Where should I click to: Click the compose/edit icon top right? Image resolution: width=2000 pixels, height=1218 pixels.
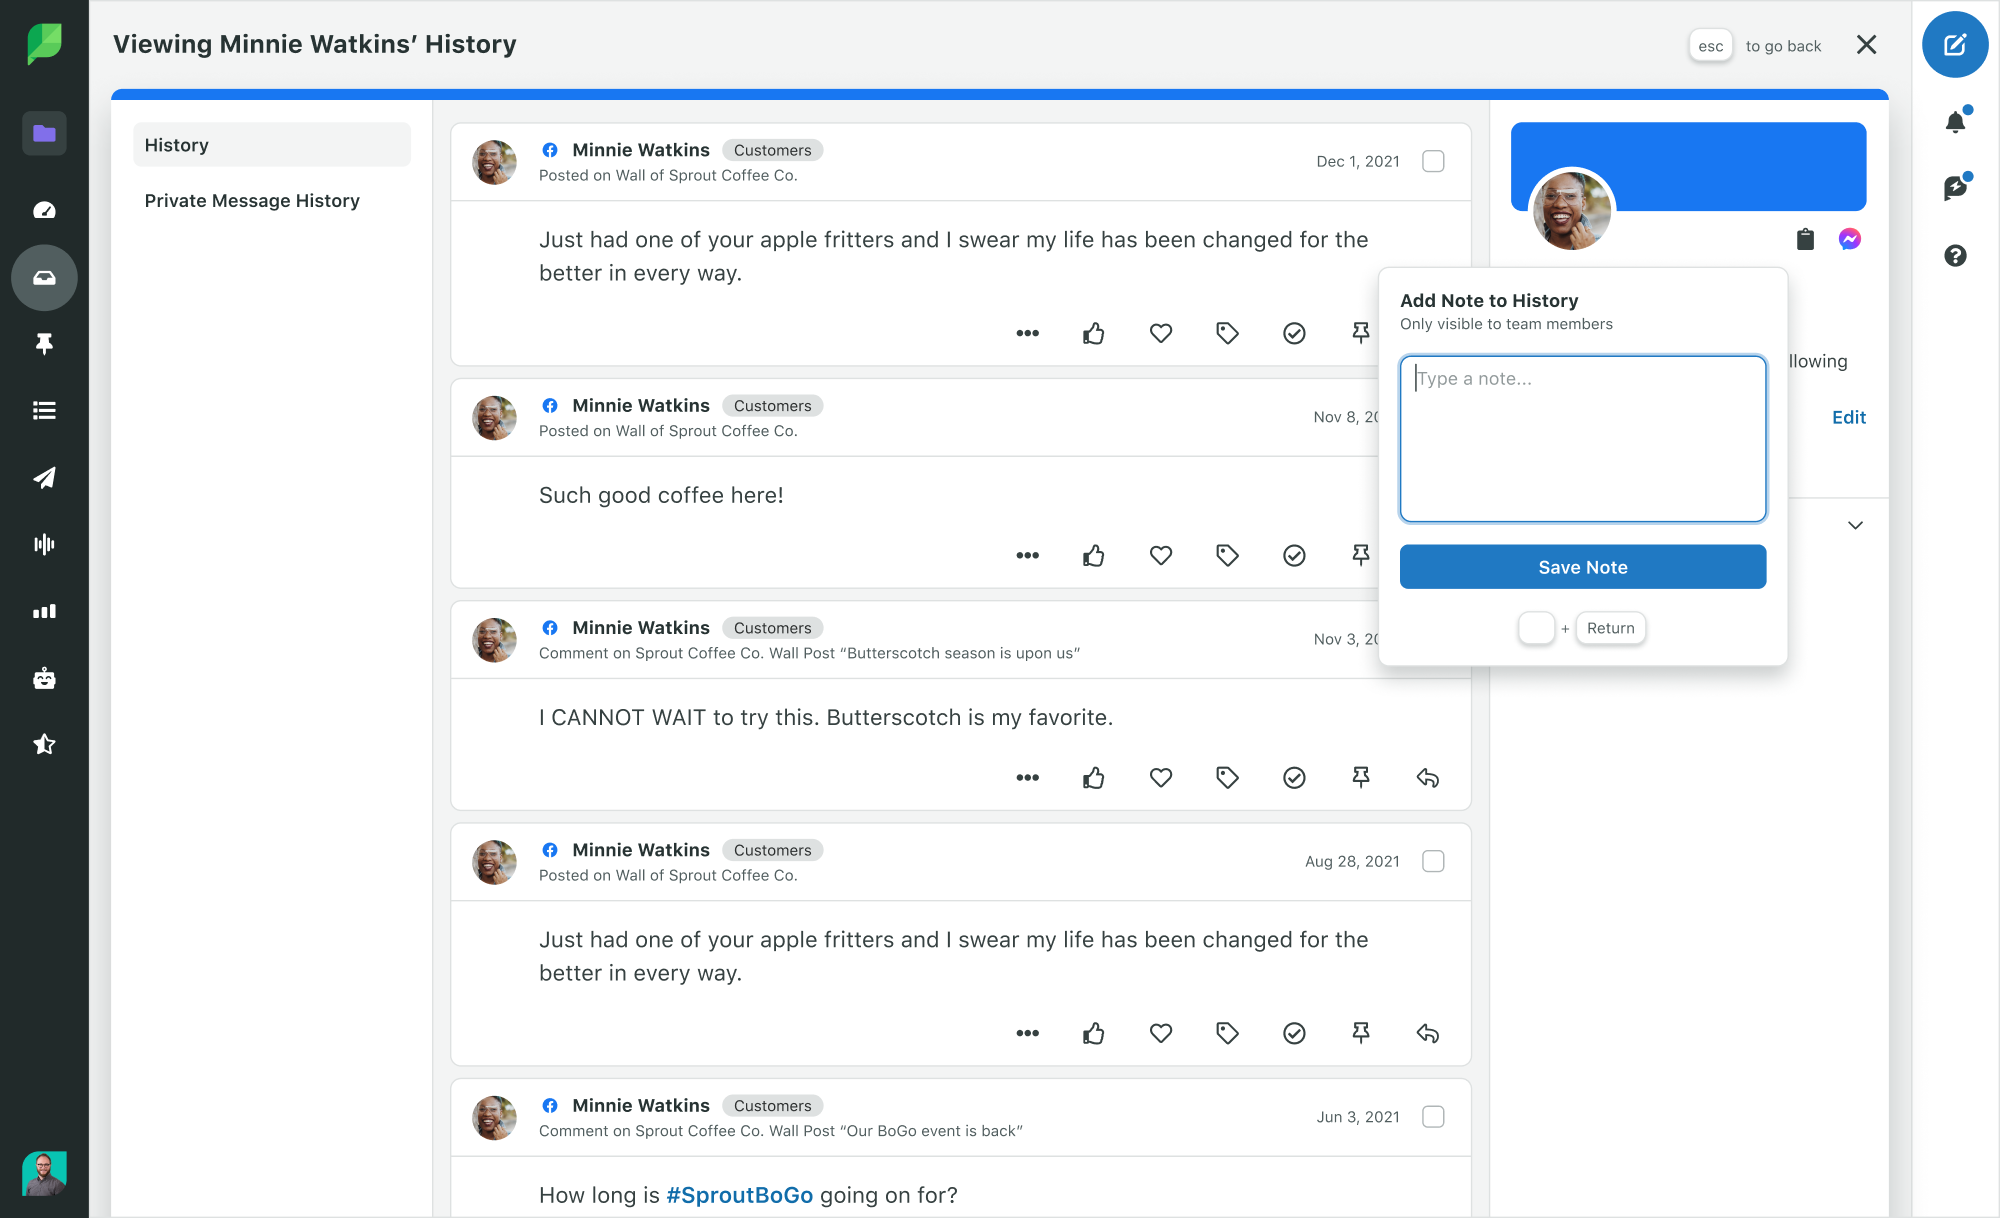click(1956, 44)
